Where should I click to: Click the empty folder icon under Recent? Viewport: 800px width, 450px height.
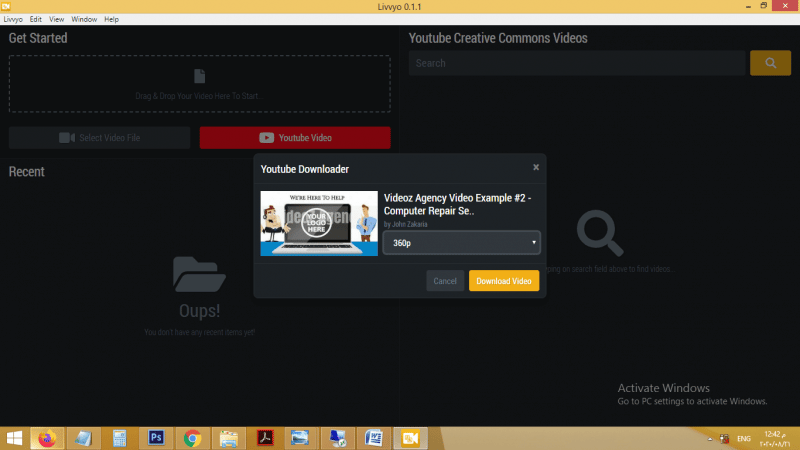(199, 274)
